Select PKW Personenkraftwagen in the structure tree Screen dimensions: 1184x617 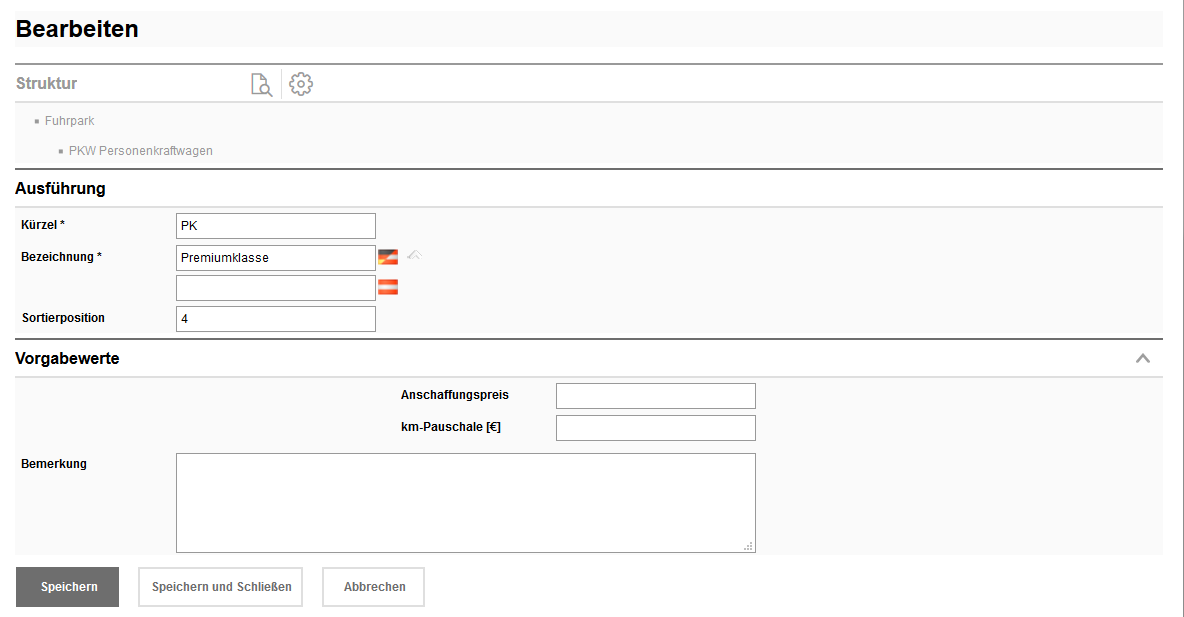140,151
